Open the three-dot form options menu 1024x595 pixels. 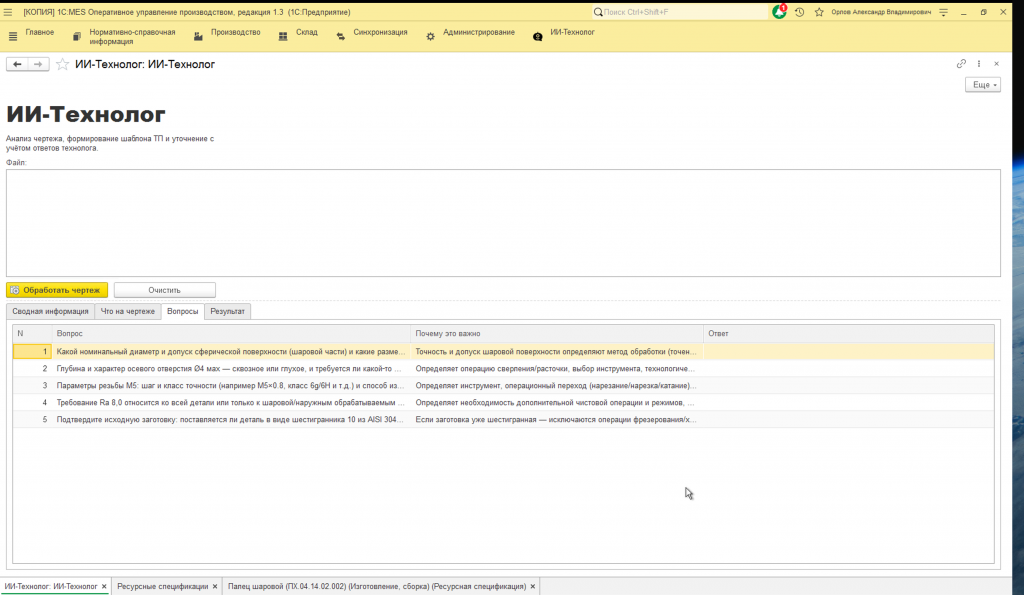978,63
